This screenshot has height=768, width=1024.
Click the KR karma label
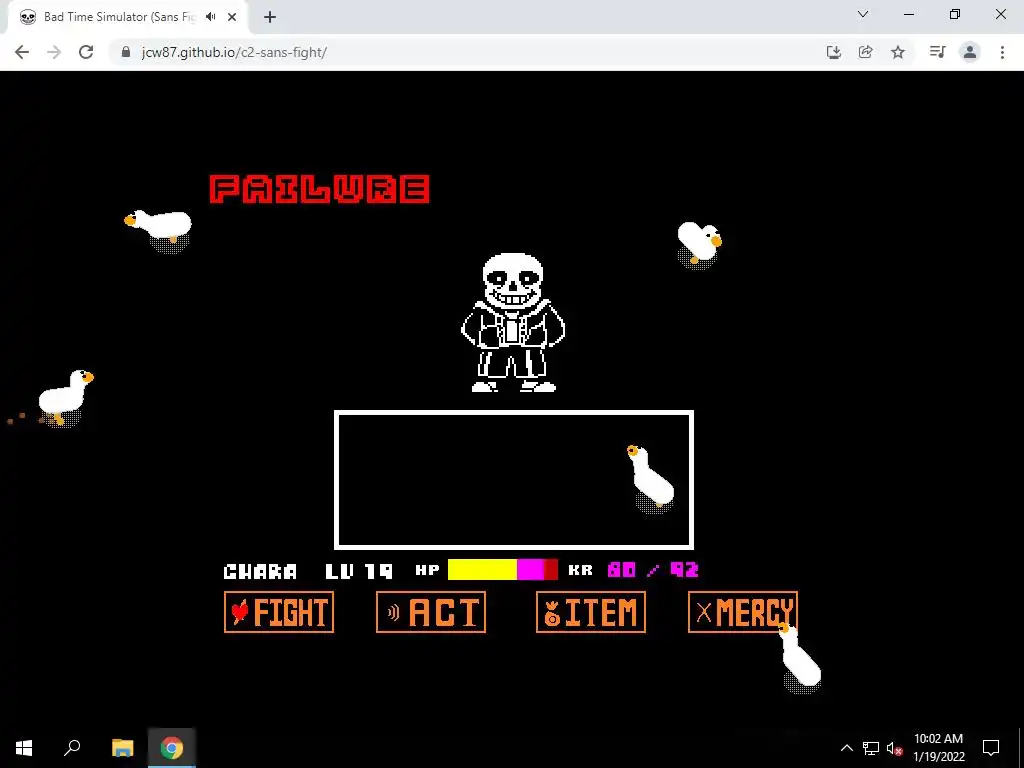(581, 570)
